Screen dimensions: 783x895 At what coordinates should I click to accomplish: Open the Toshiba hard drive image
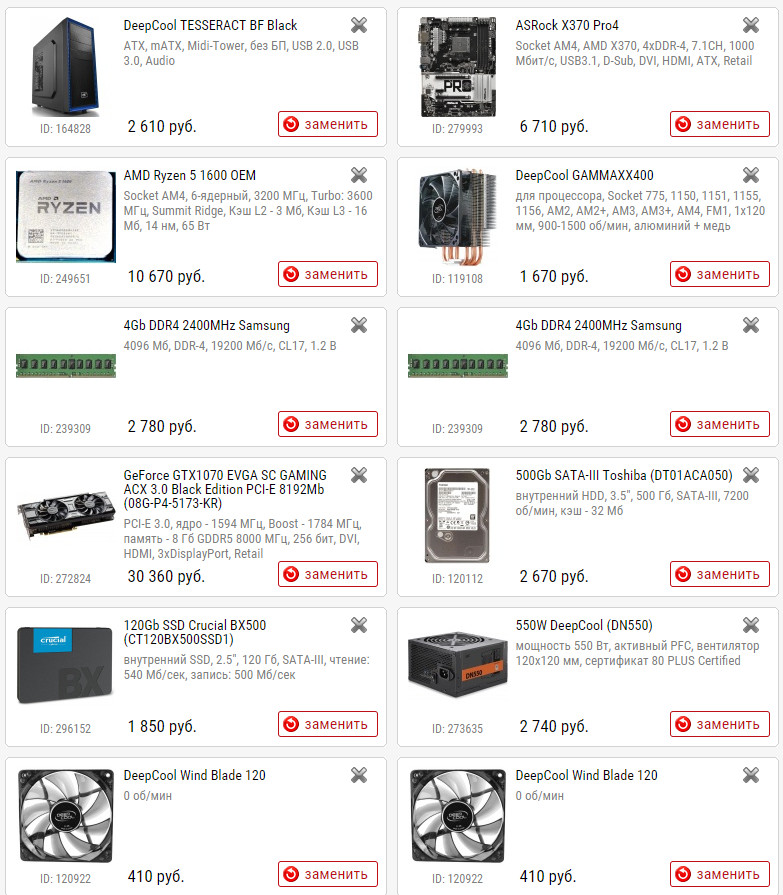pyautogui.click(x=457, y=515)
